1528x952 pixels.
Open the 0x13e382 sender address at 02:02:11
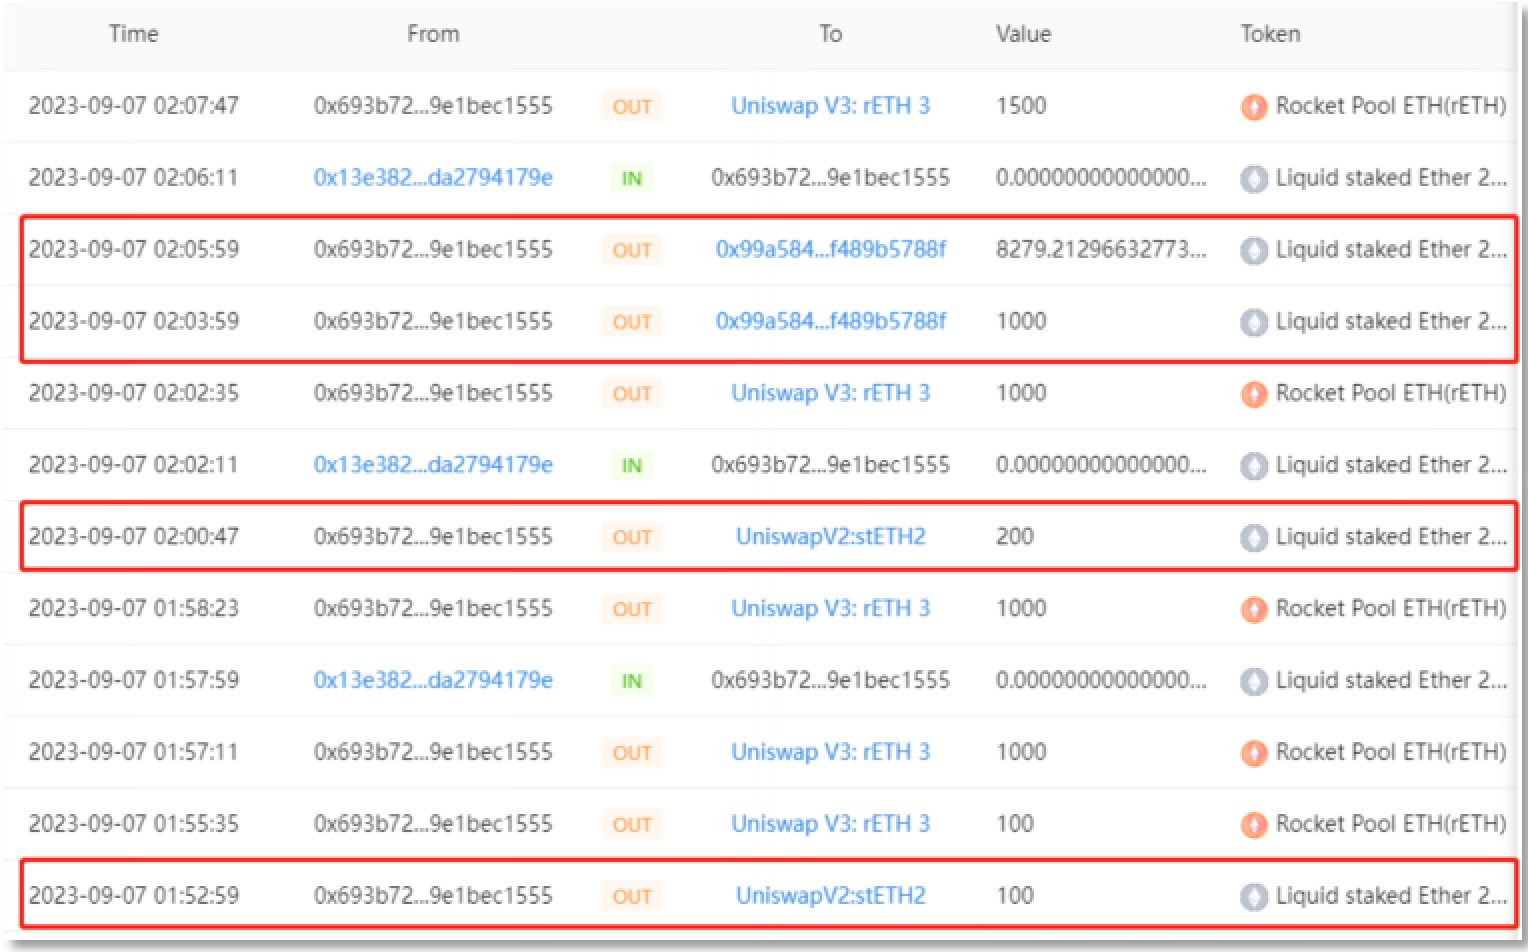433,465
